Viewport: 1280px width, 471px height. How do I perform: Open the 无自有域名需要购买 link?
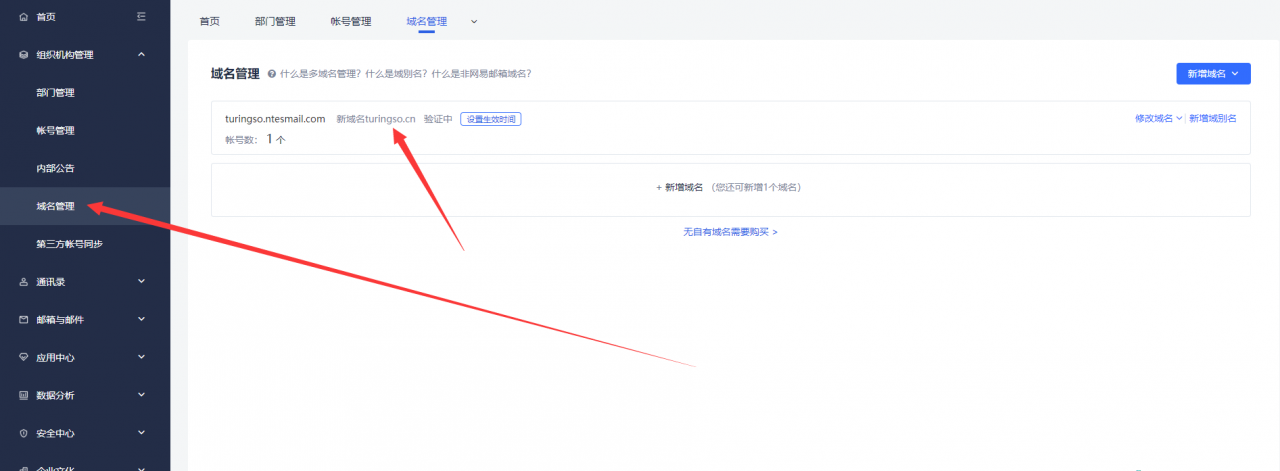(x=730, y=232)
